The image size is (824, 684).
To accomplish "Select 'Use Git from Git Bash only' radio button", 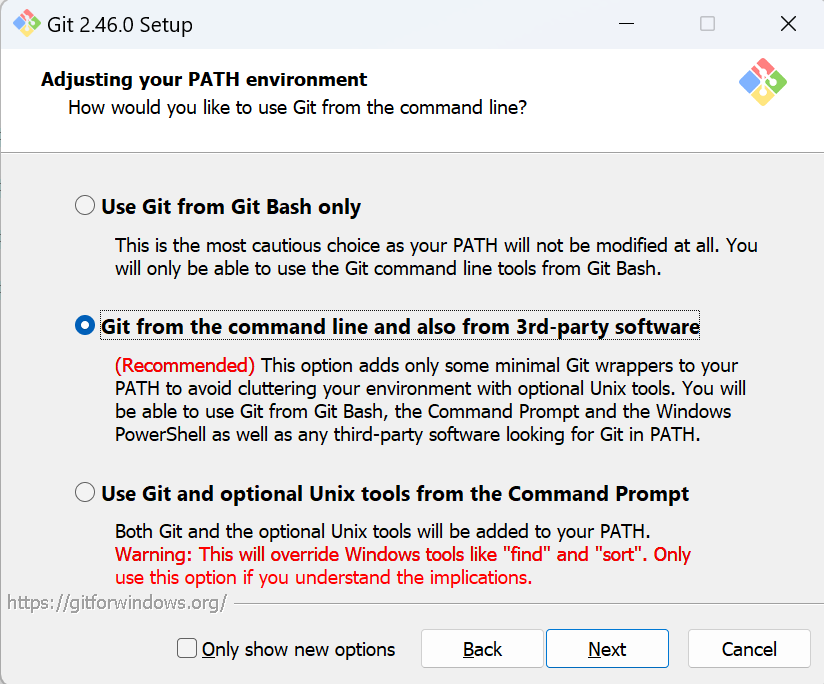I will pyautogui.click(x=85, y=205).
